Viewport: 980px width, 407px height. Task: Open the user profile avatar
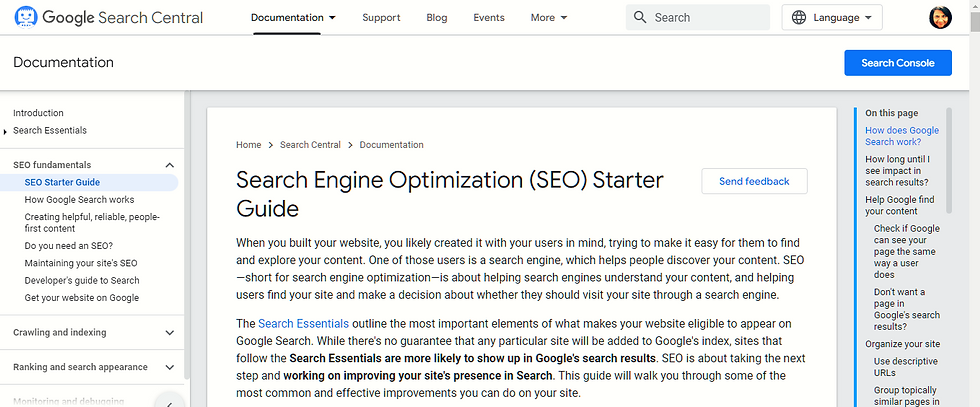tap(940, 17)
